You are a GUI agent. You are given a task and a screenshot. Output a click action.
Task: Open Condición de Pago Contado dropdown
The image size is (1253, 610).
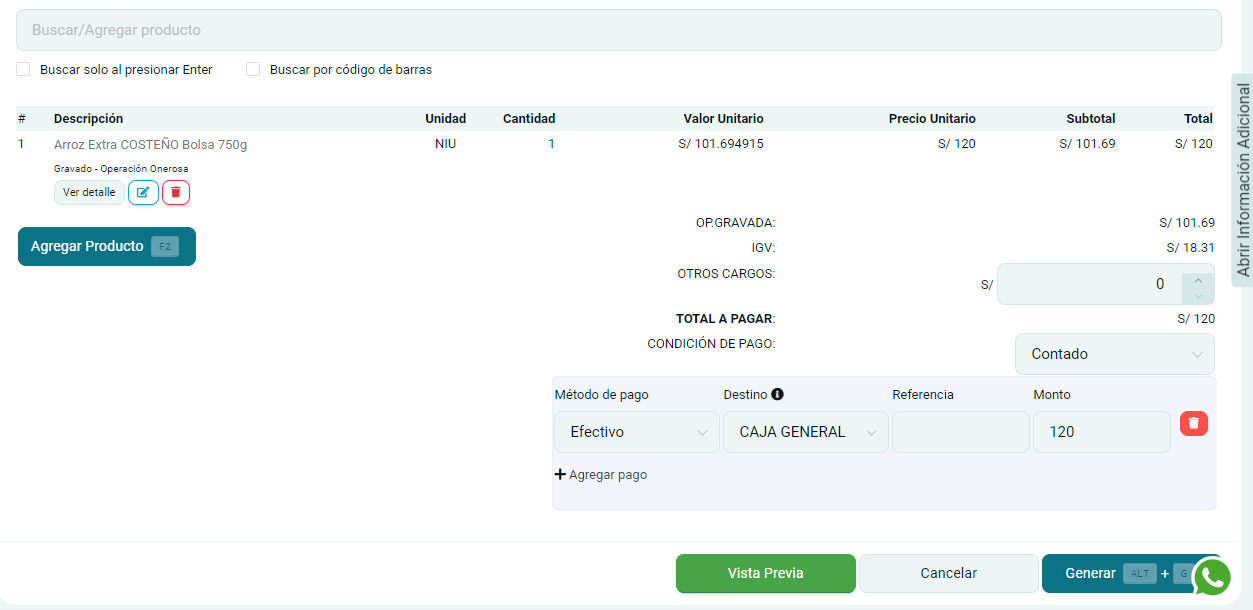(x=1114, y=354)
